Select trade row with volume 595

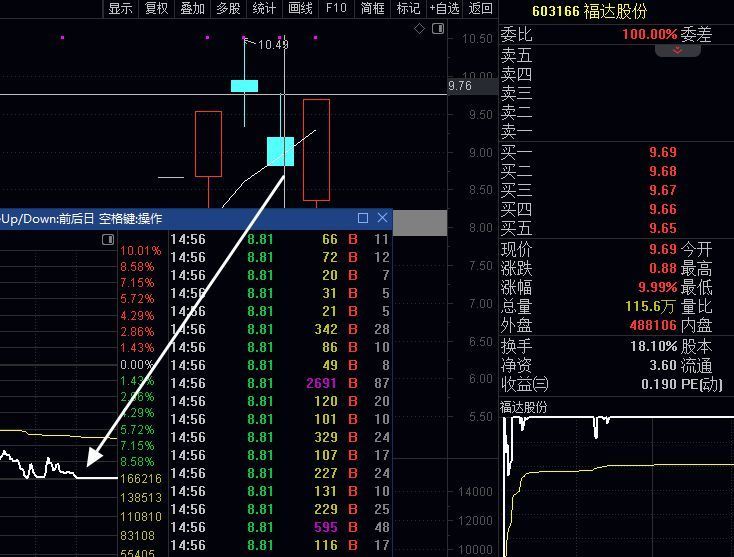click(x=279, y=528)
